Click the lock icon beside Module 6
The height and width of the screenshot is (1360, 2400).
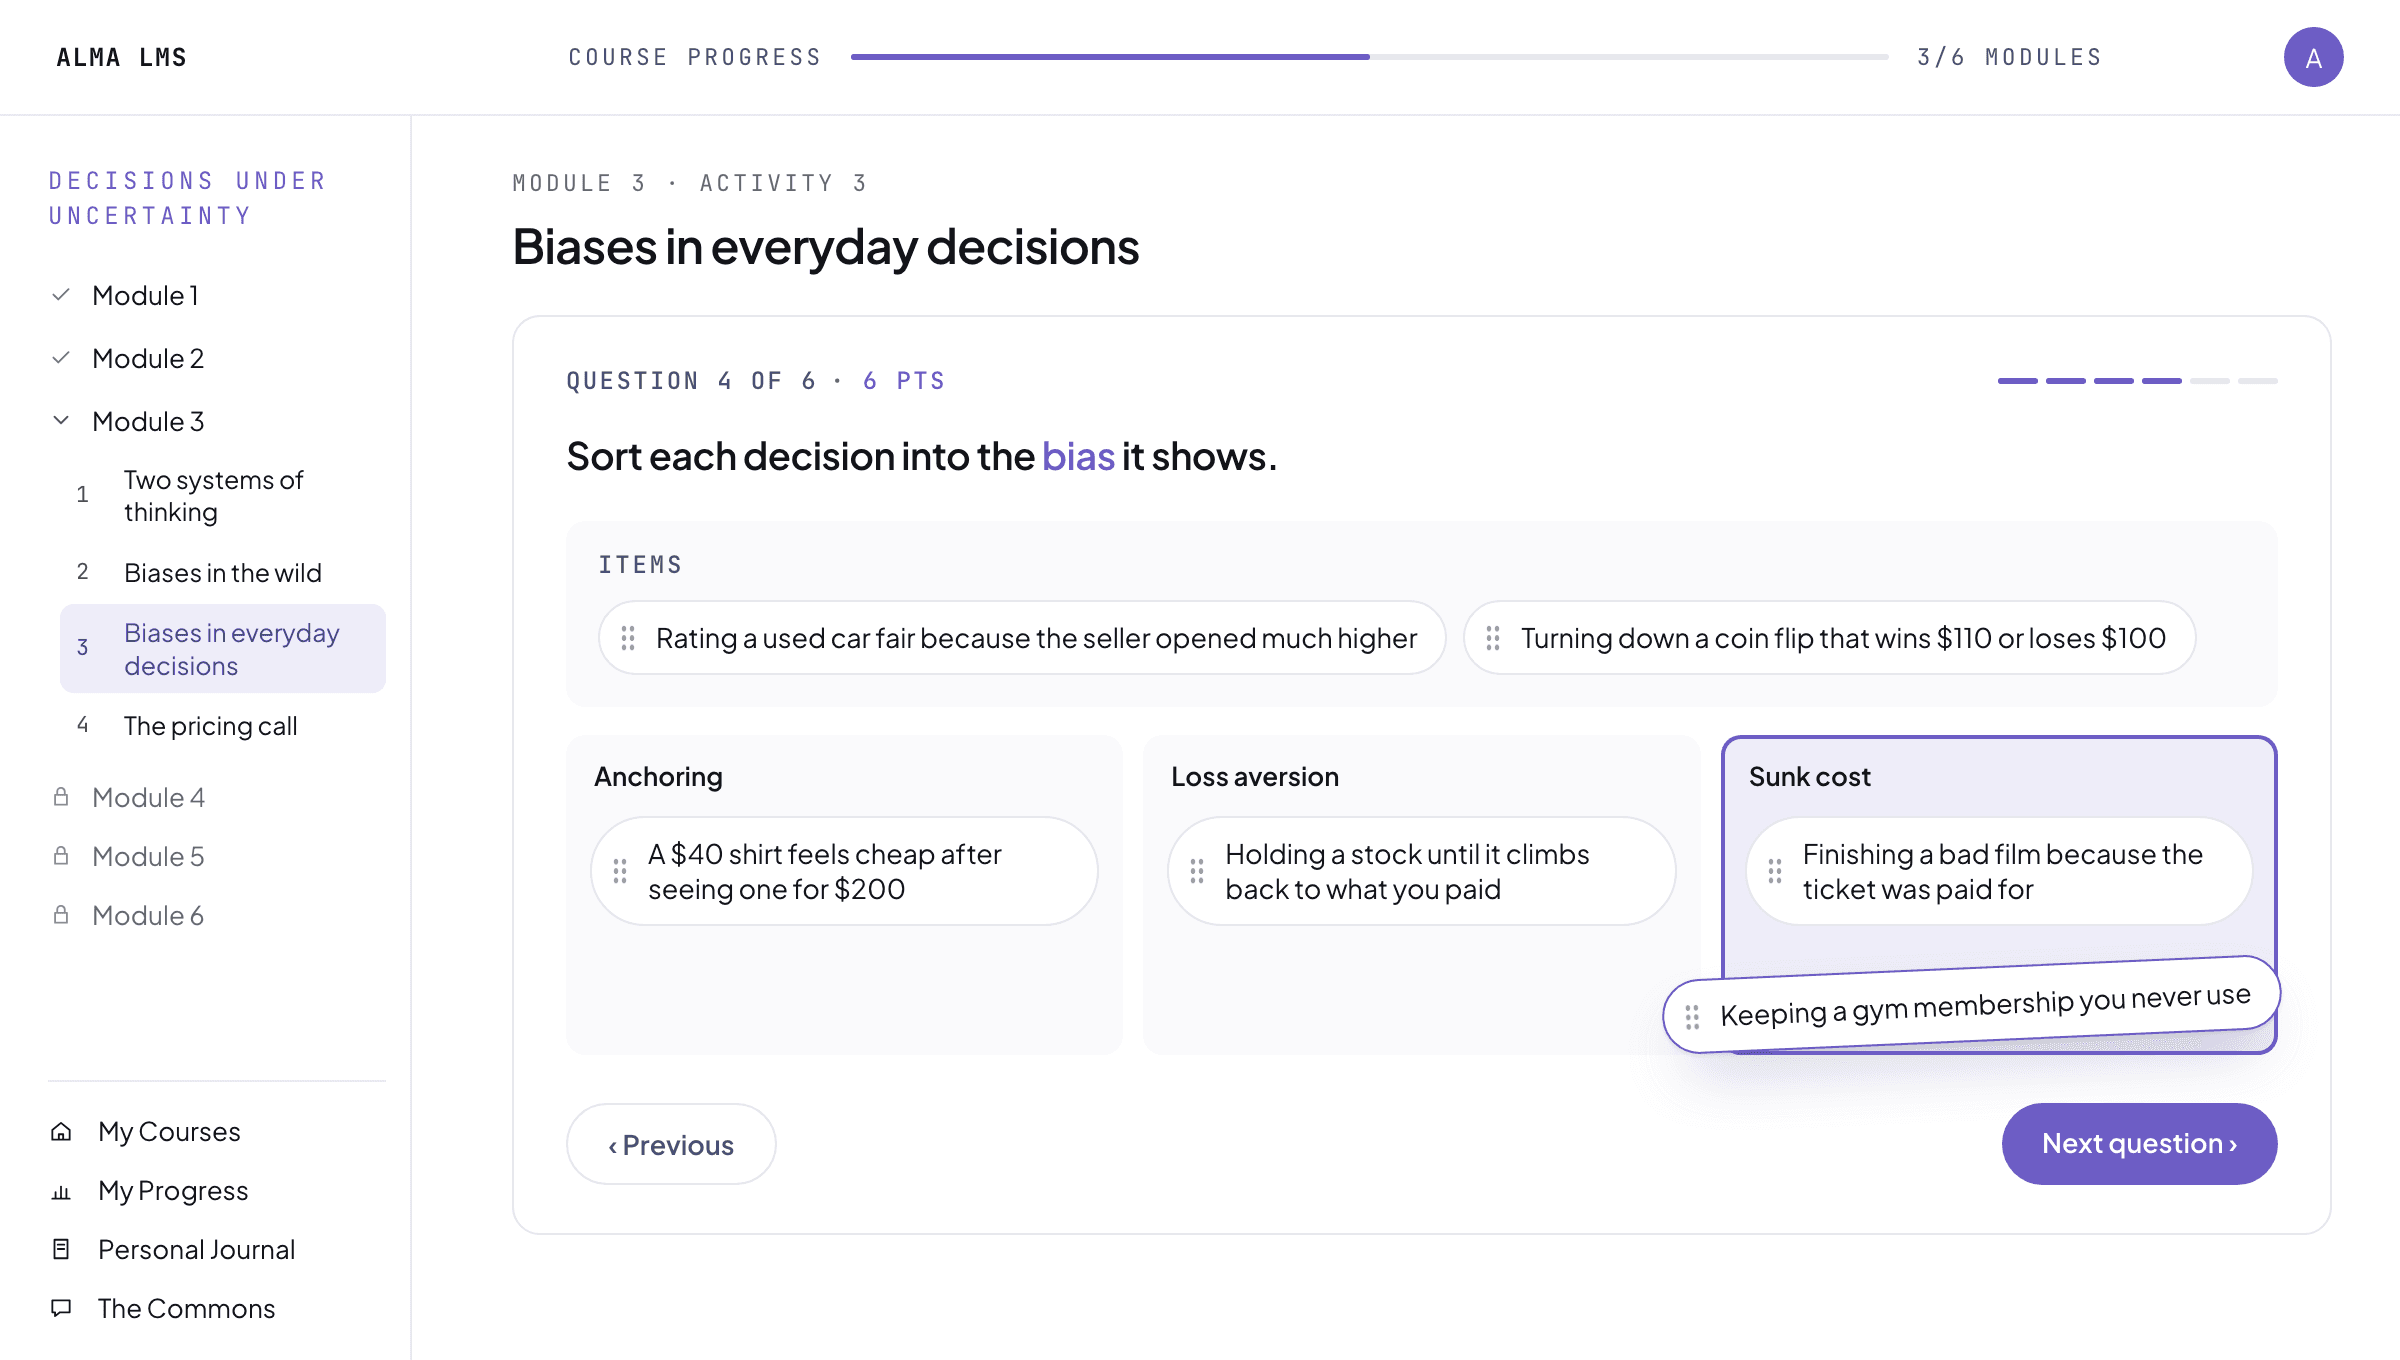click(x=61, y=915)
